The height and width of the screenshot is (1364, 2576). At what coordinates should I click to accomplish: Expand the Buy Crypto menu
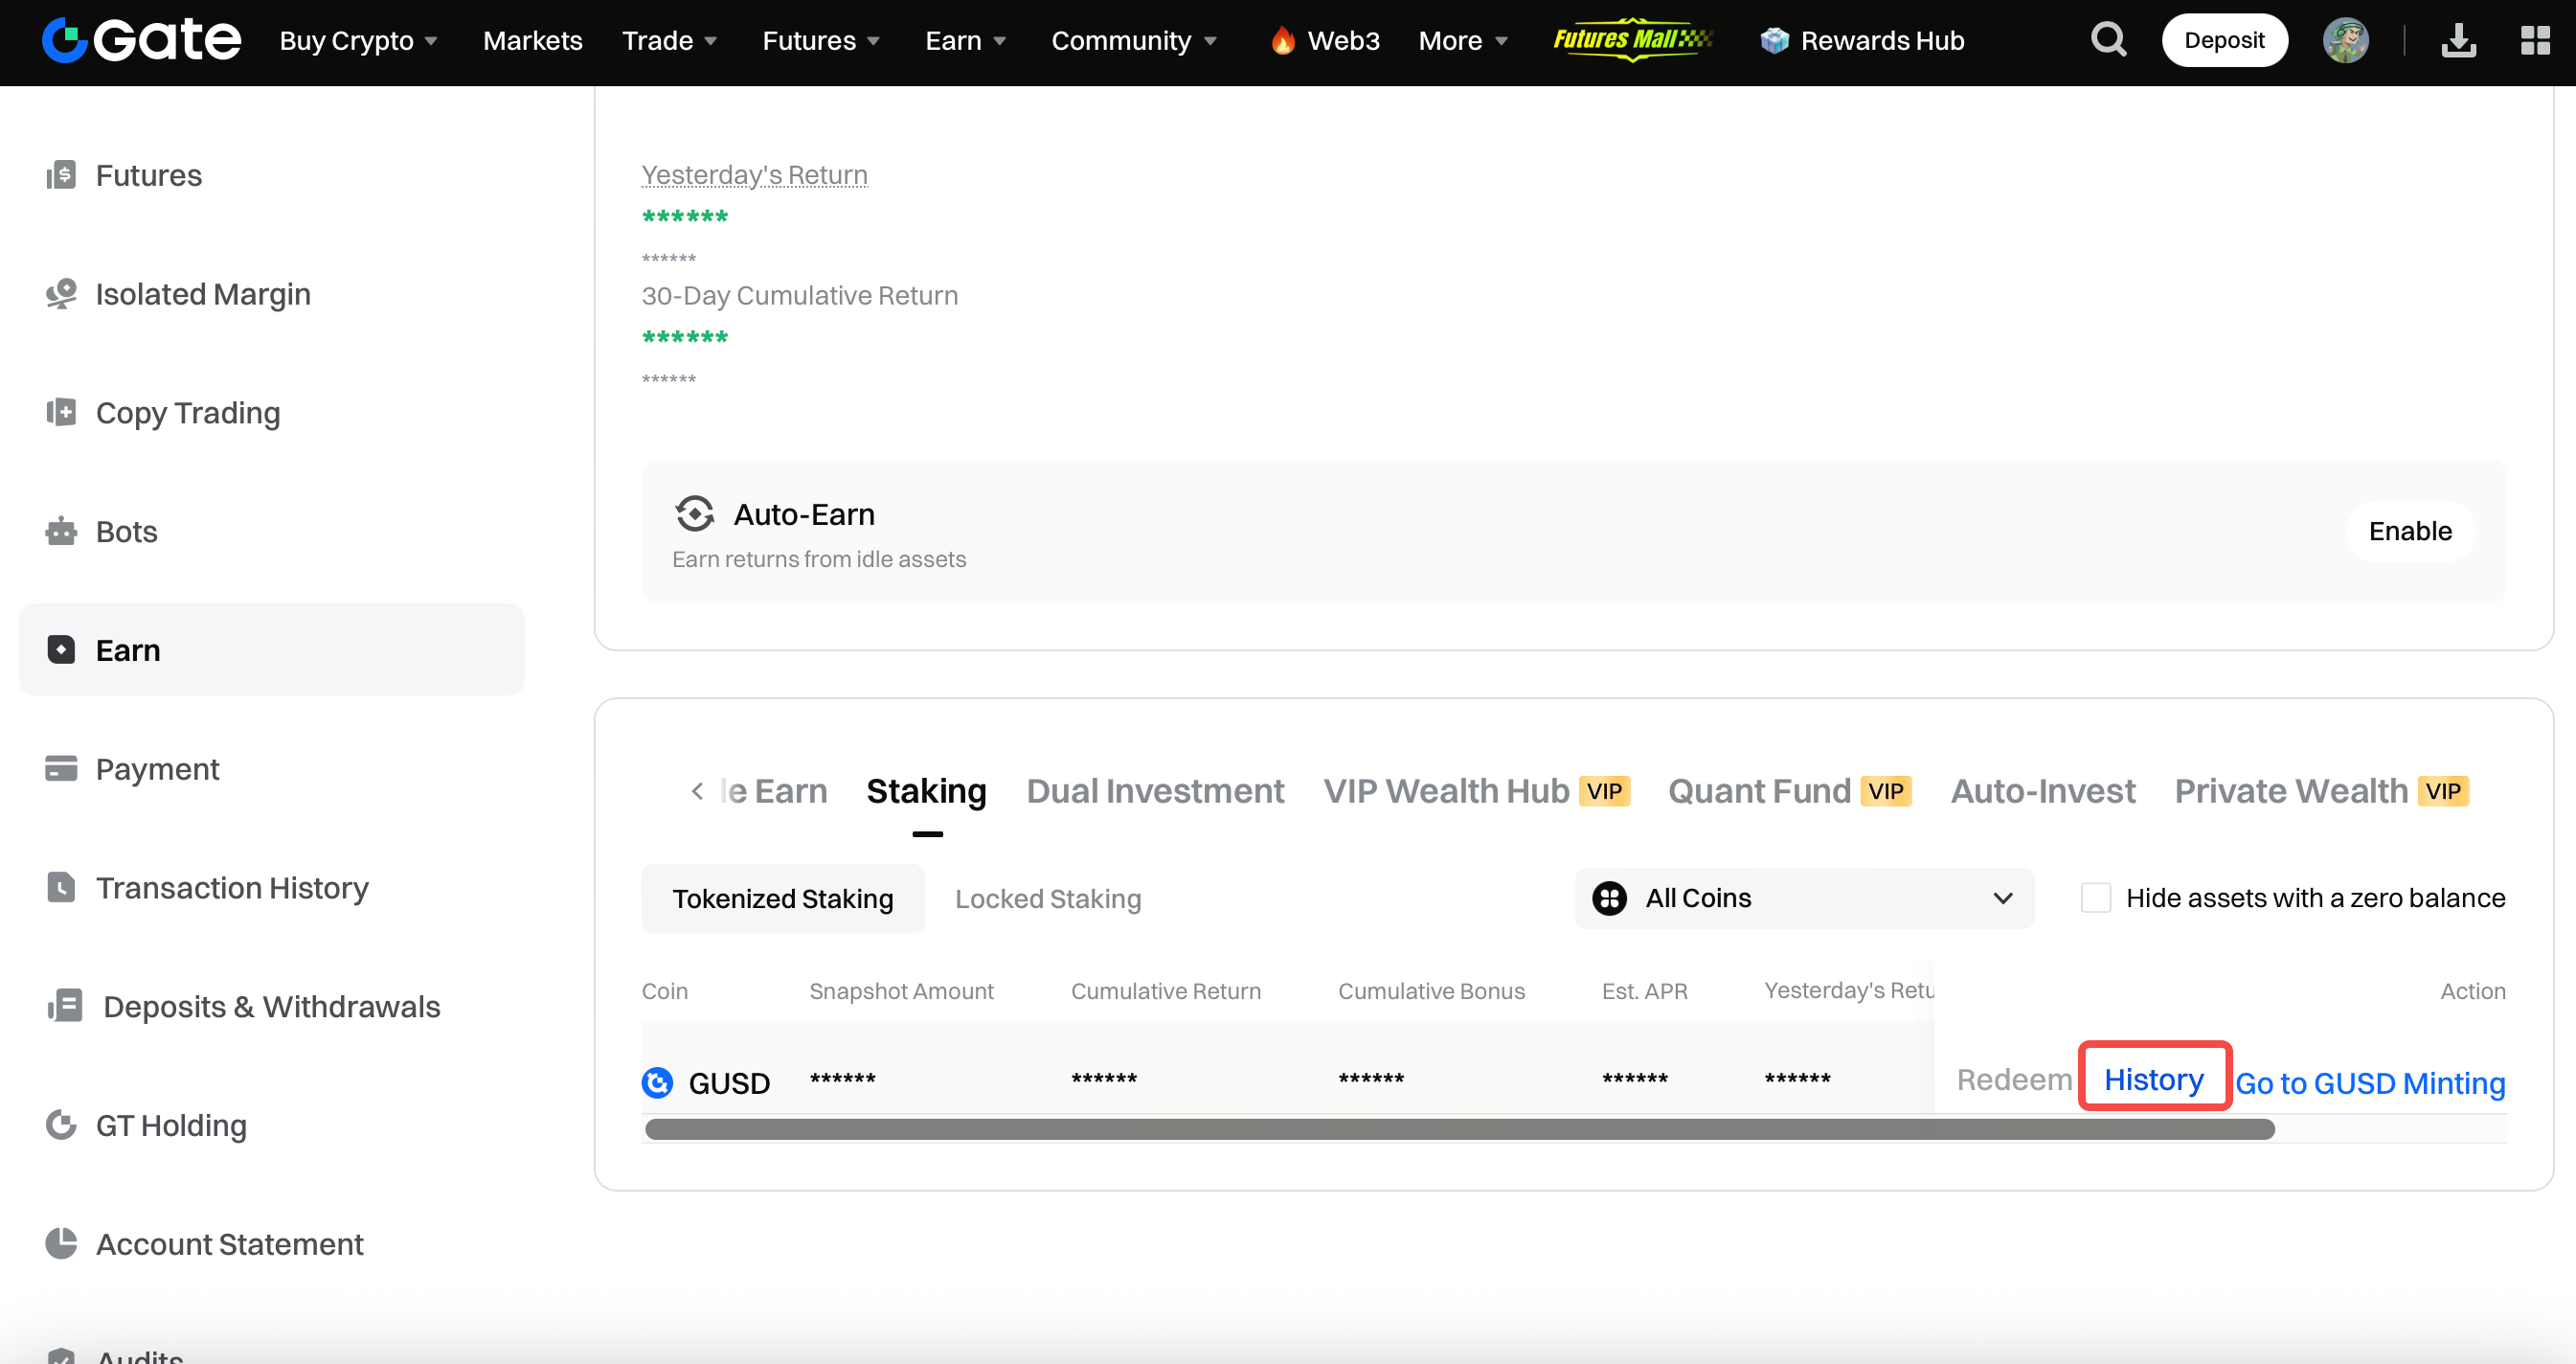click(x=358, y=40)
